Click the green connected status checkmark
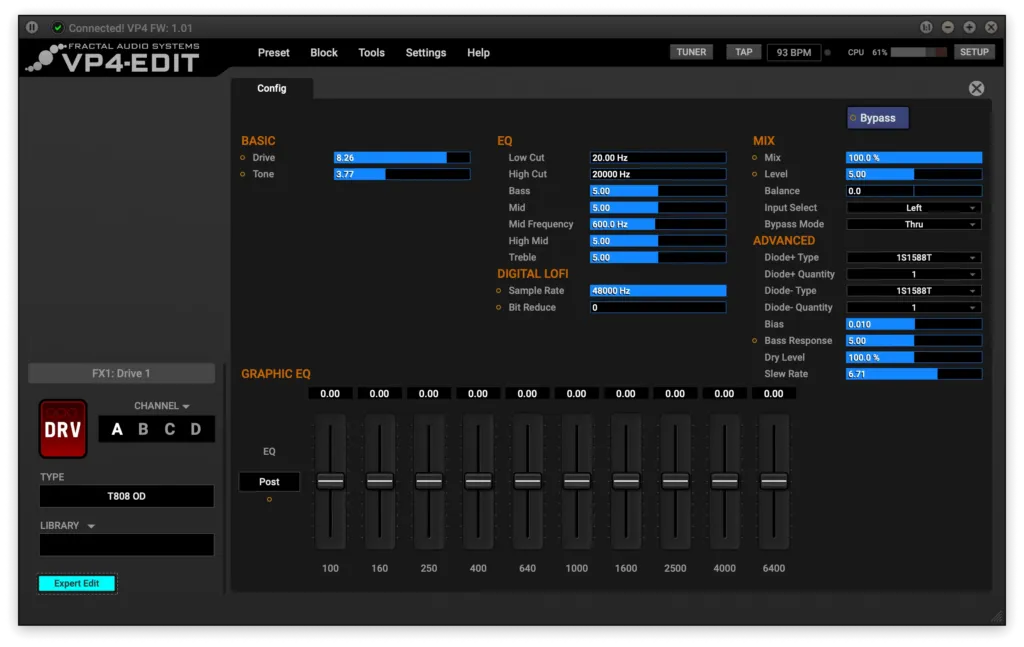 (57, 28)
